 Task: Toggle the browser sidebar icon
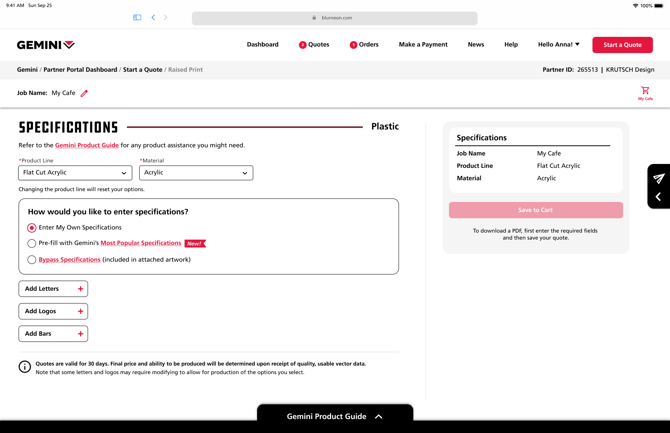(137, 17)
